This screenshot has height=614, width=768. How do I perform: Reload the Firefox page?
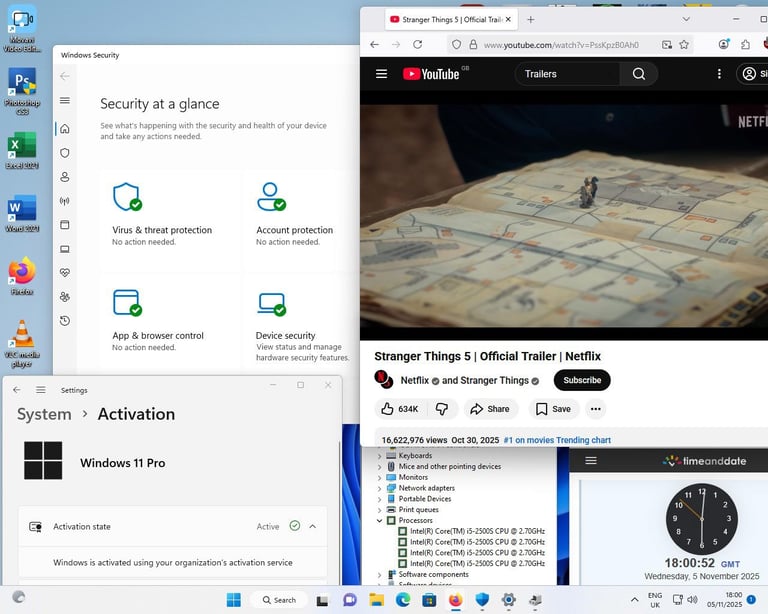pyautogui.click(x=417, y=45)
